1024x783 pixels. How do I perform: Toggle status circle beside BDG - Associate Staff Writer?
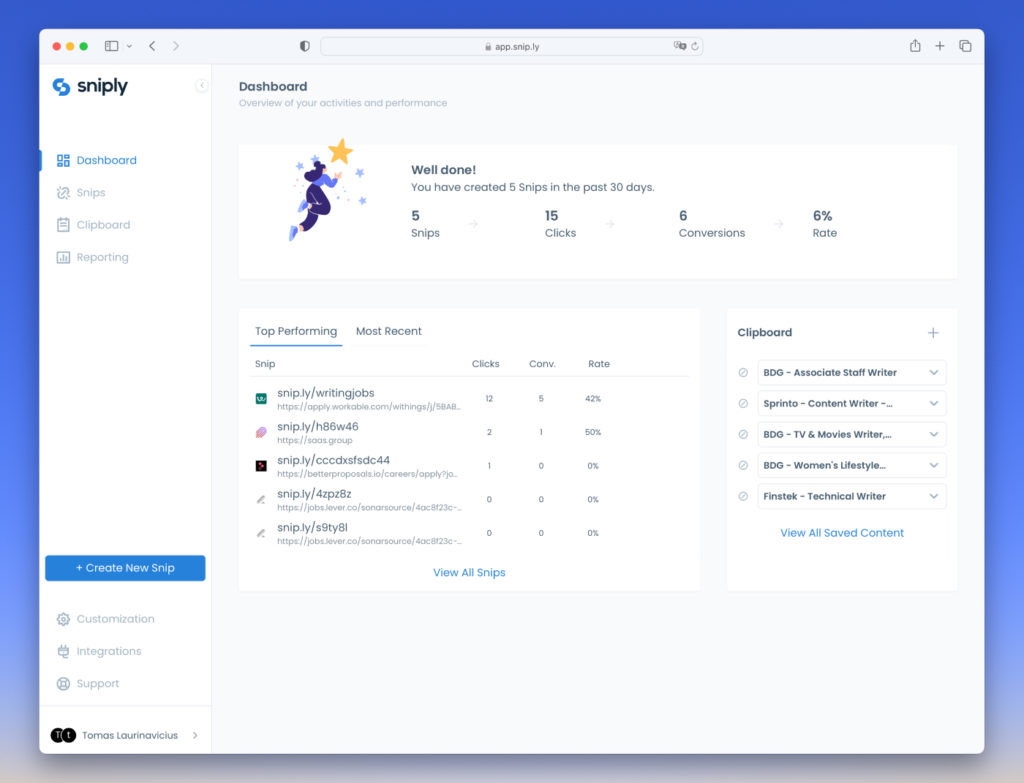coord(743,373)
